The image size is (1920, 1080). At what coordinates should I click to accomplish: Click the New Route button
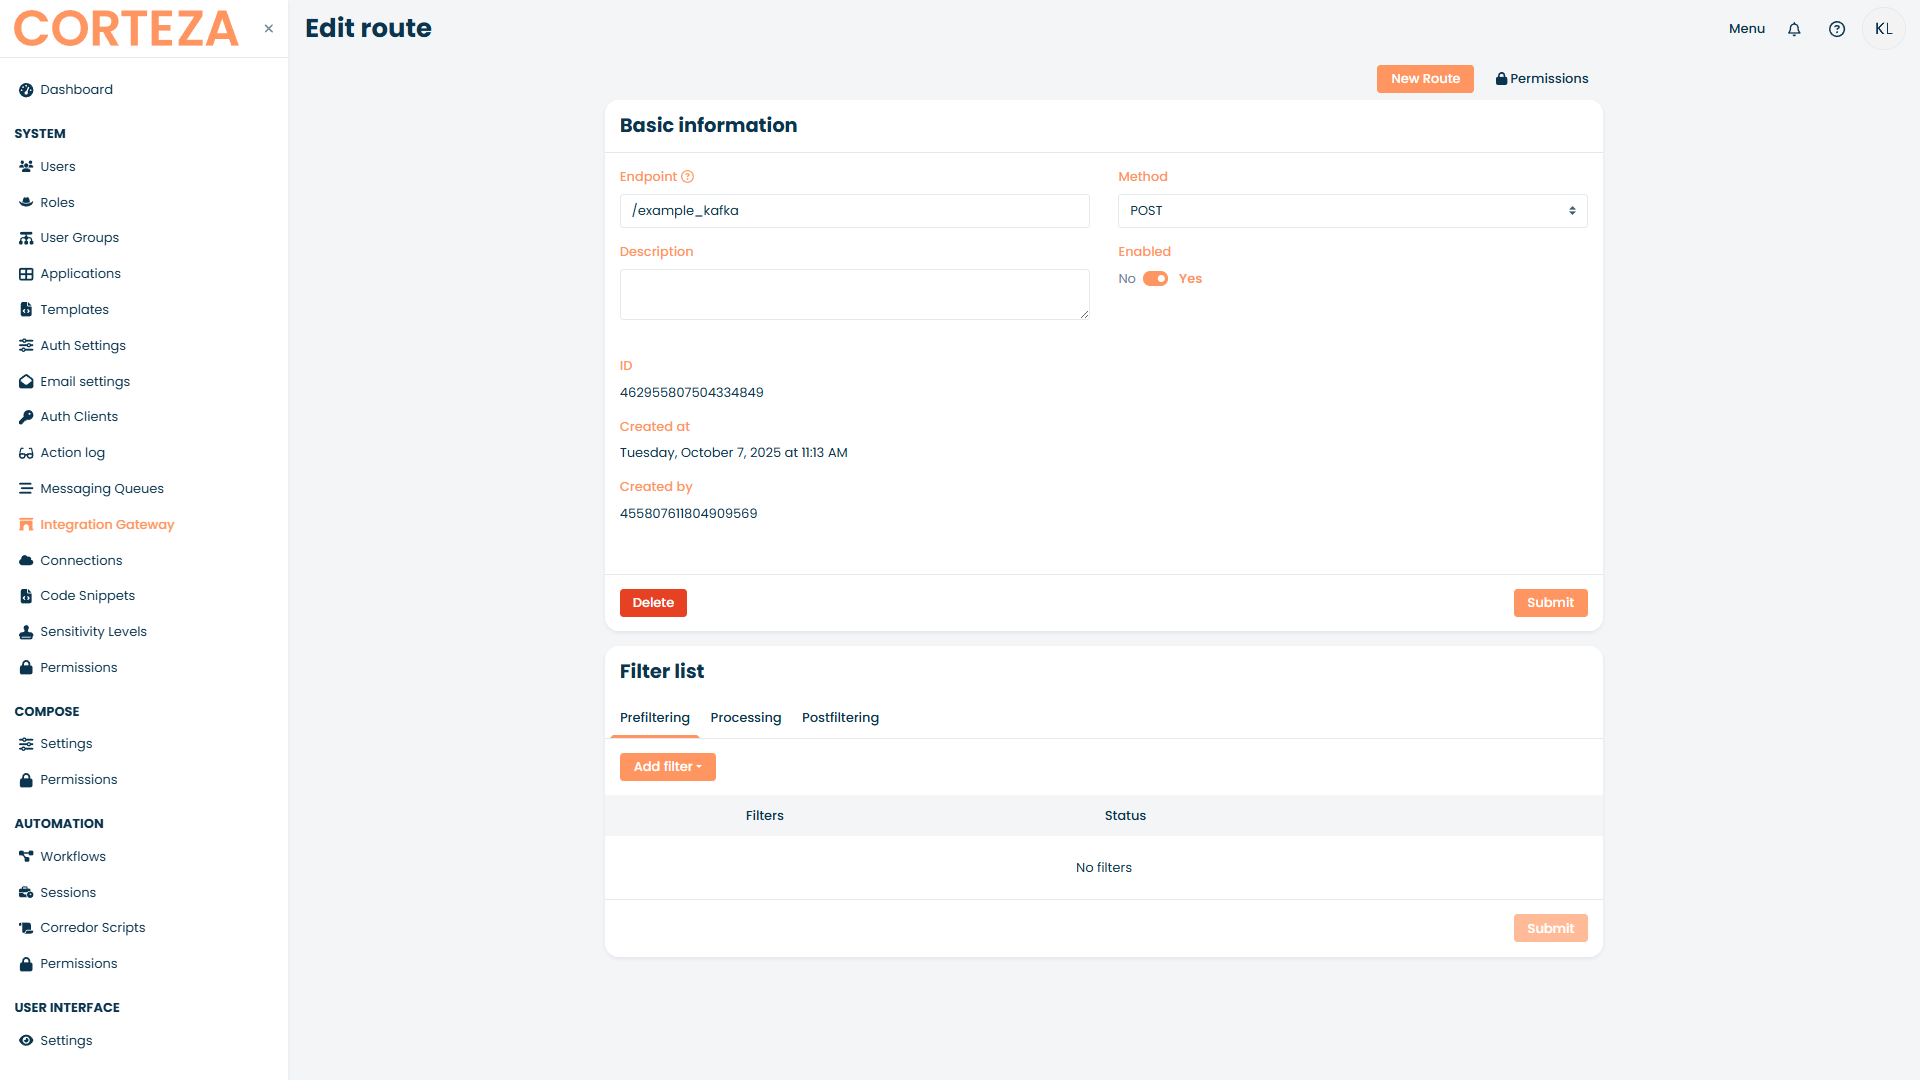tap(1425, 79)
